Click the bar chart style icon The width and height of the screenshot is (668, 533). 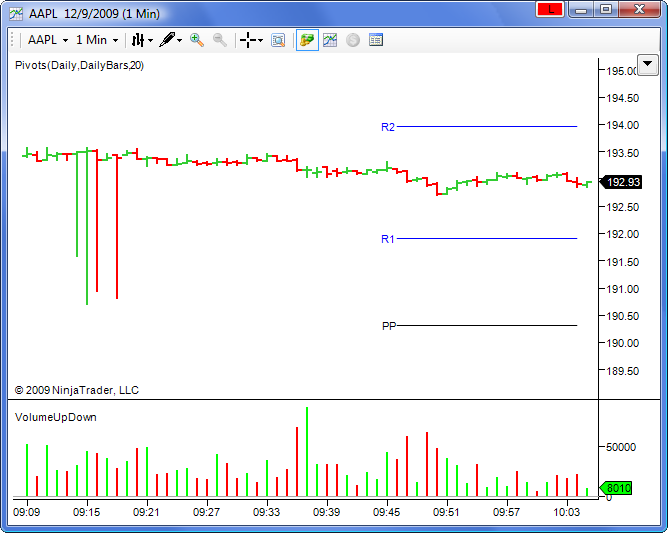click(x=138, y=40)
